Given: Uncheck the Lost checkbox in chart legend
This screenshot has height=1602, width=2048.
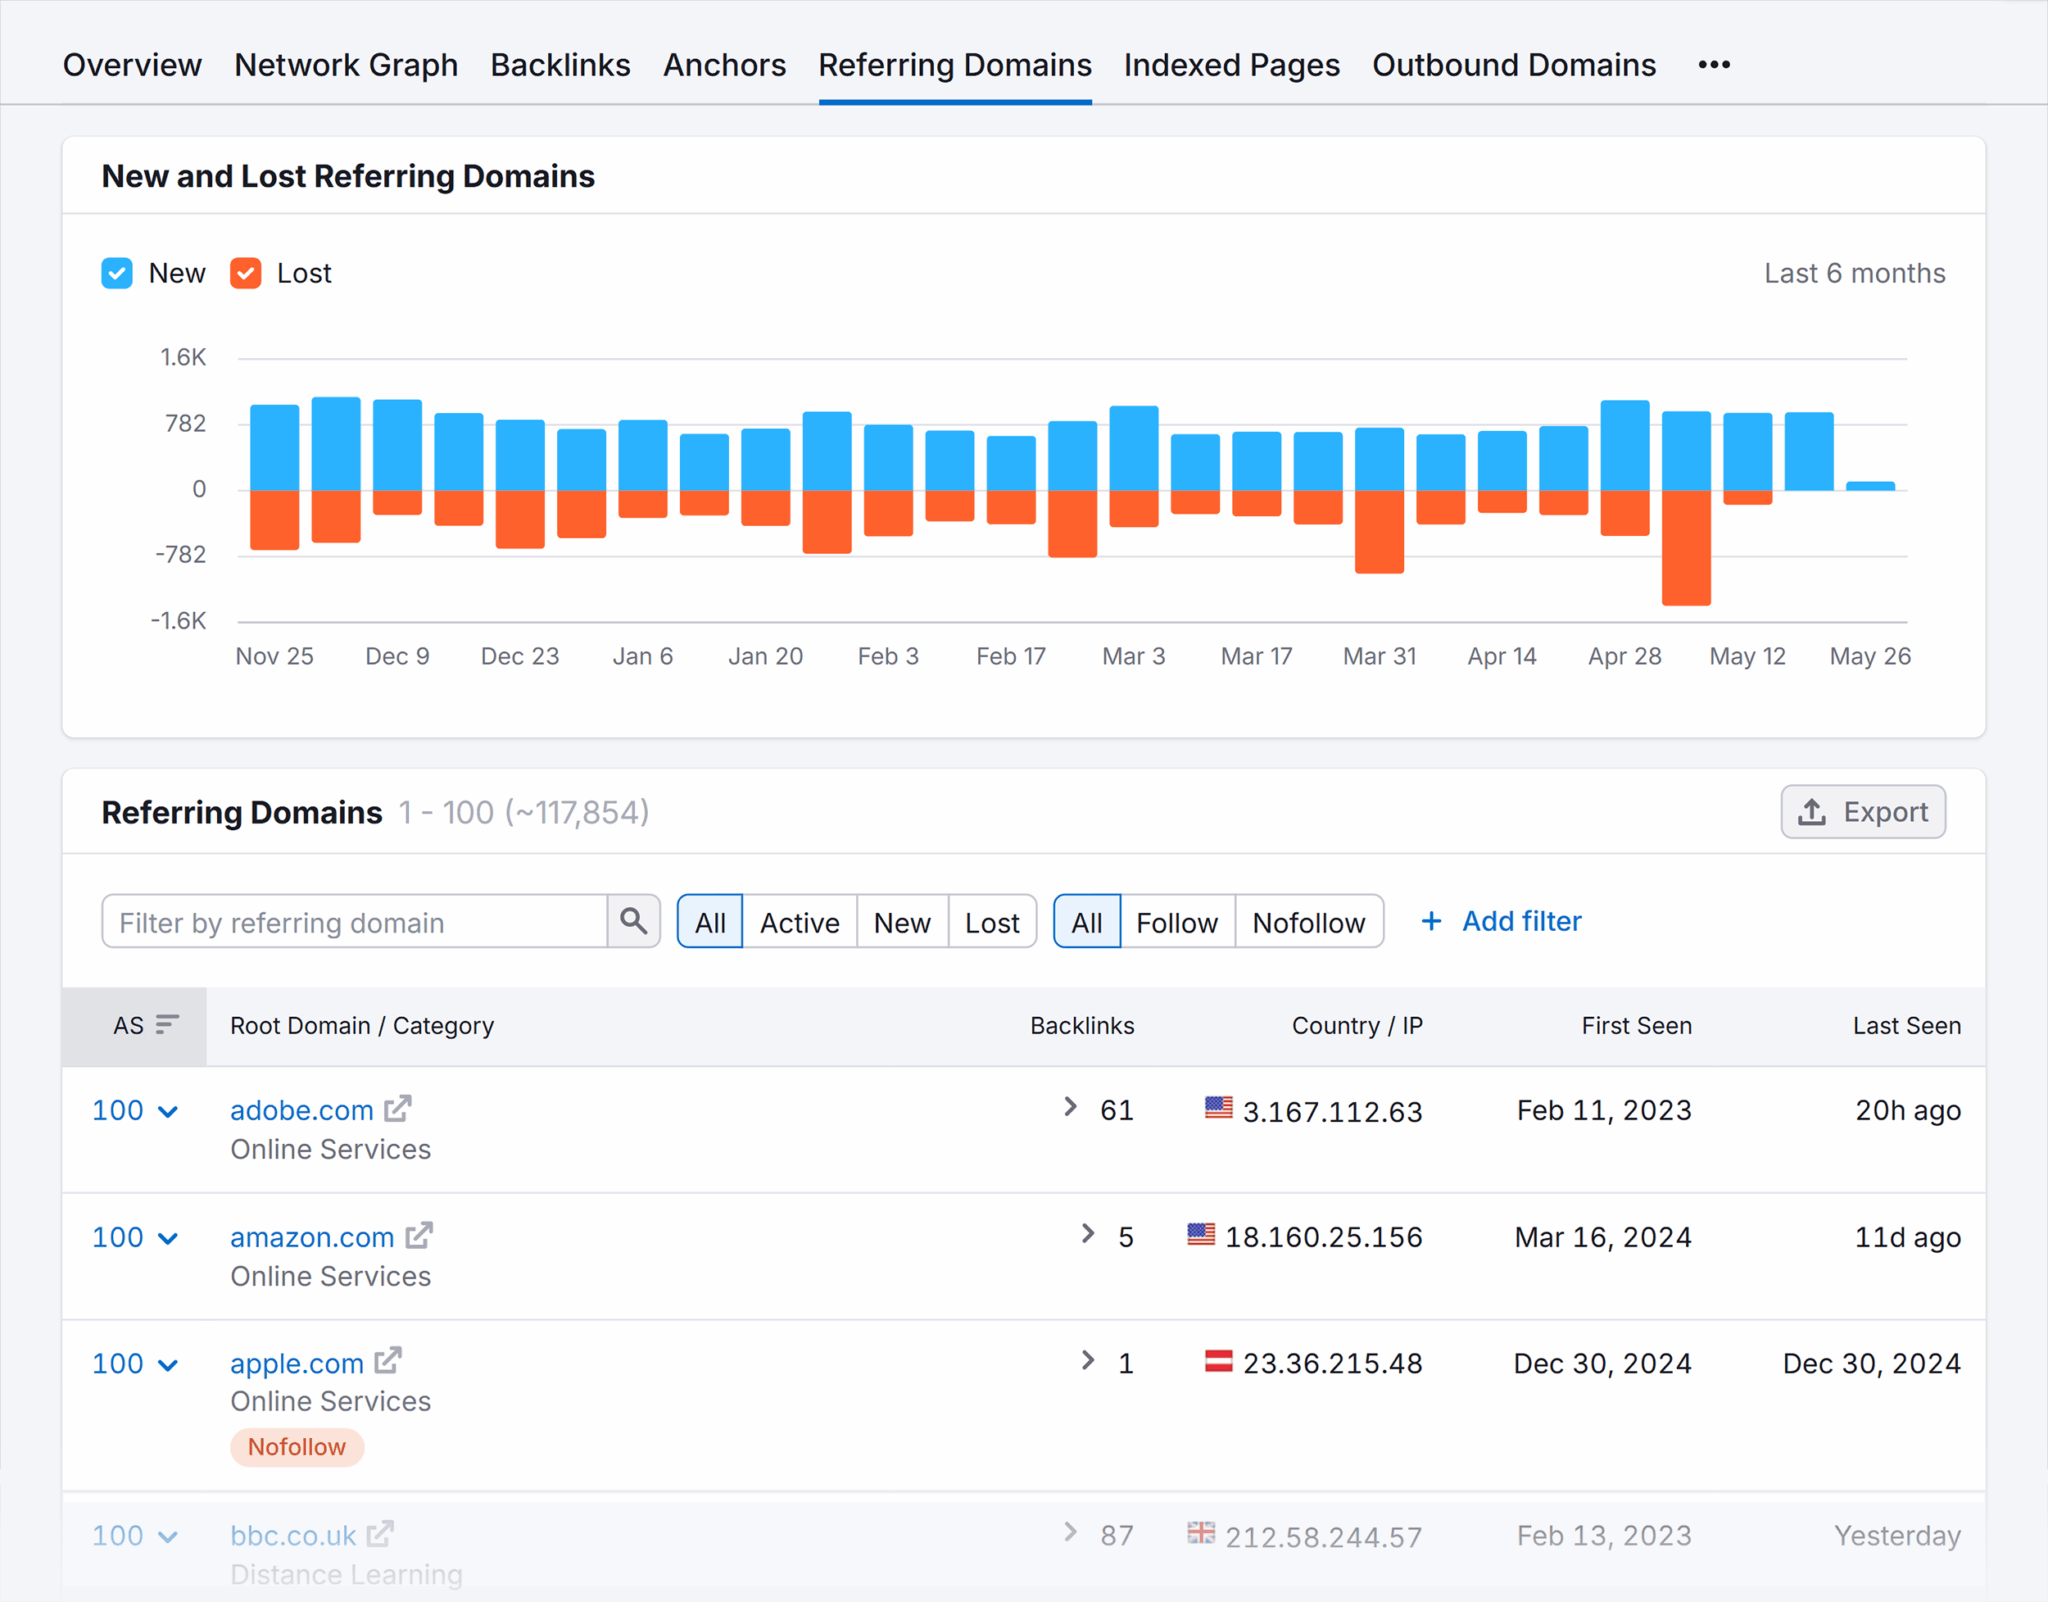Looking at the screenshot, I should 246,273.
